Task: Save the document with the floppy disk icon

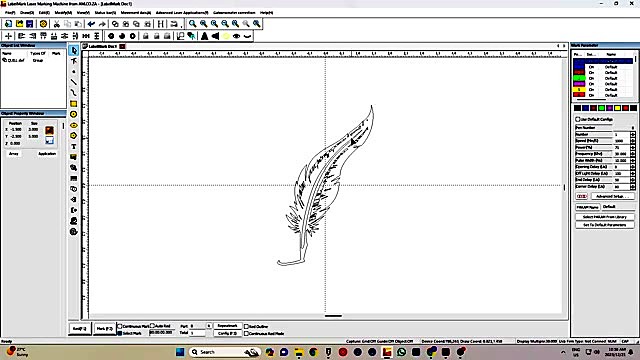Action: tap(29, 24)
